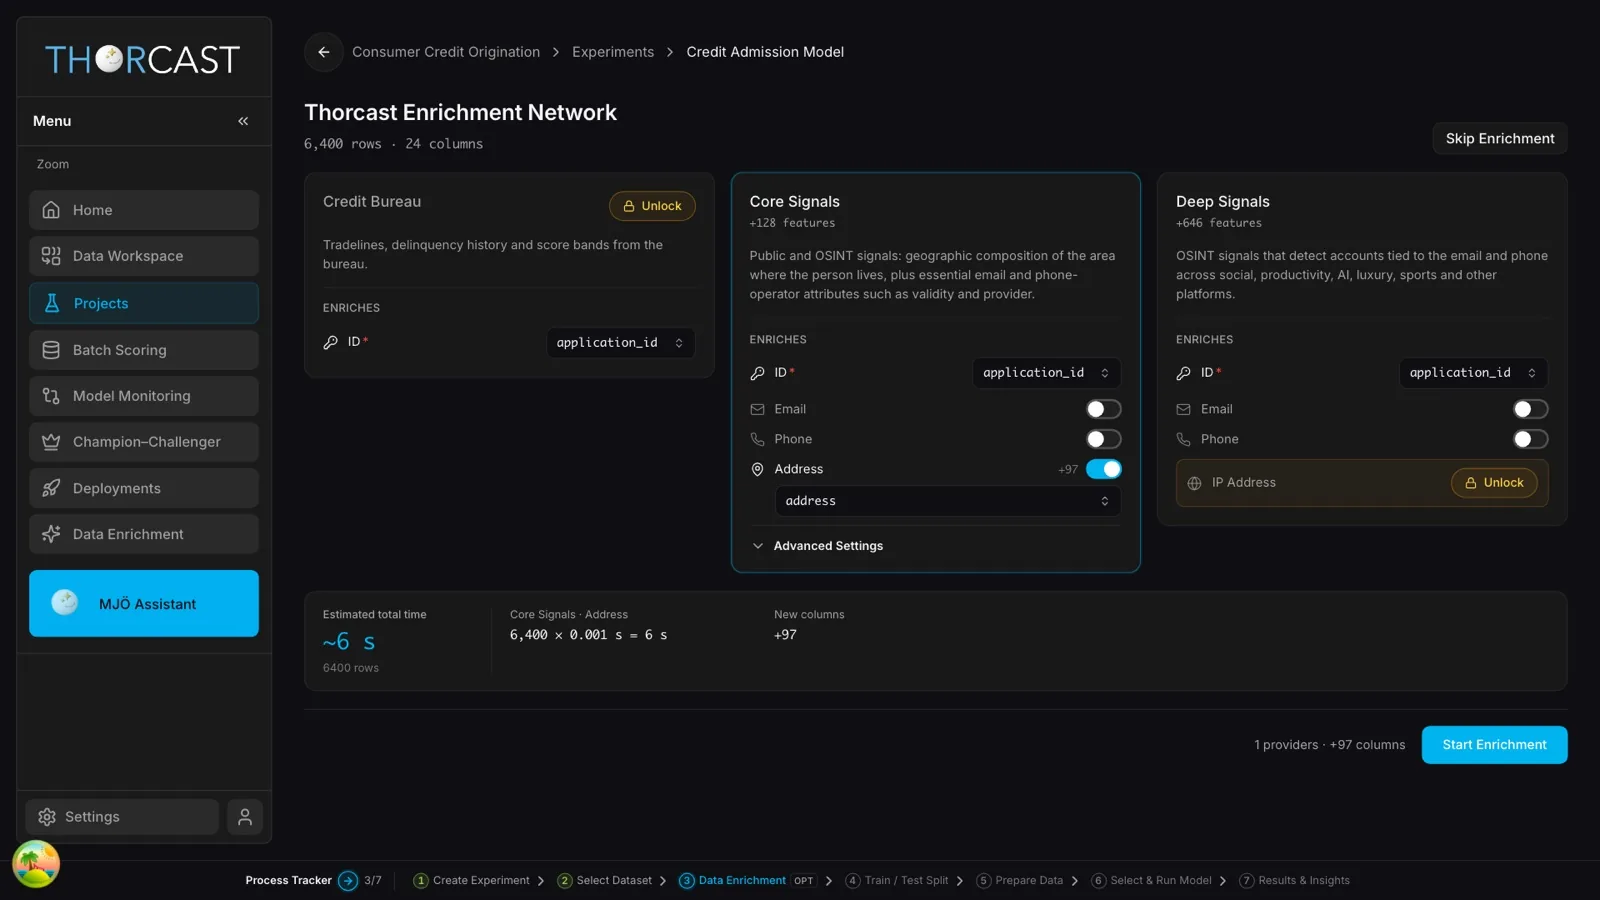Image resolution: width=1600 pixels, height=900 pixels.
Task: Jump to Create Experiment step
Action: click(x=471, y=881)
